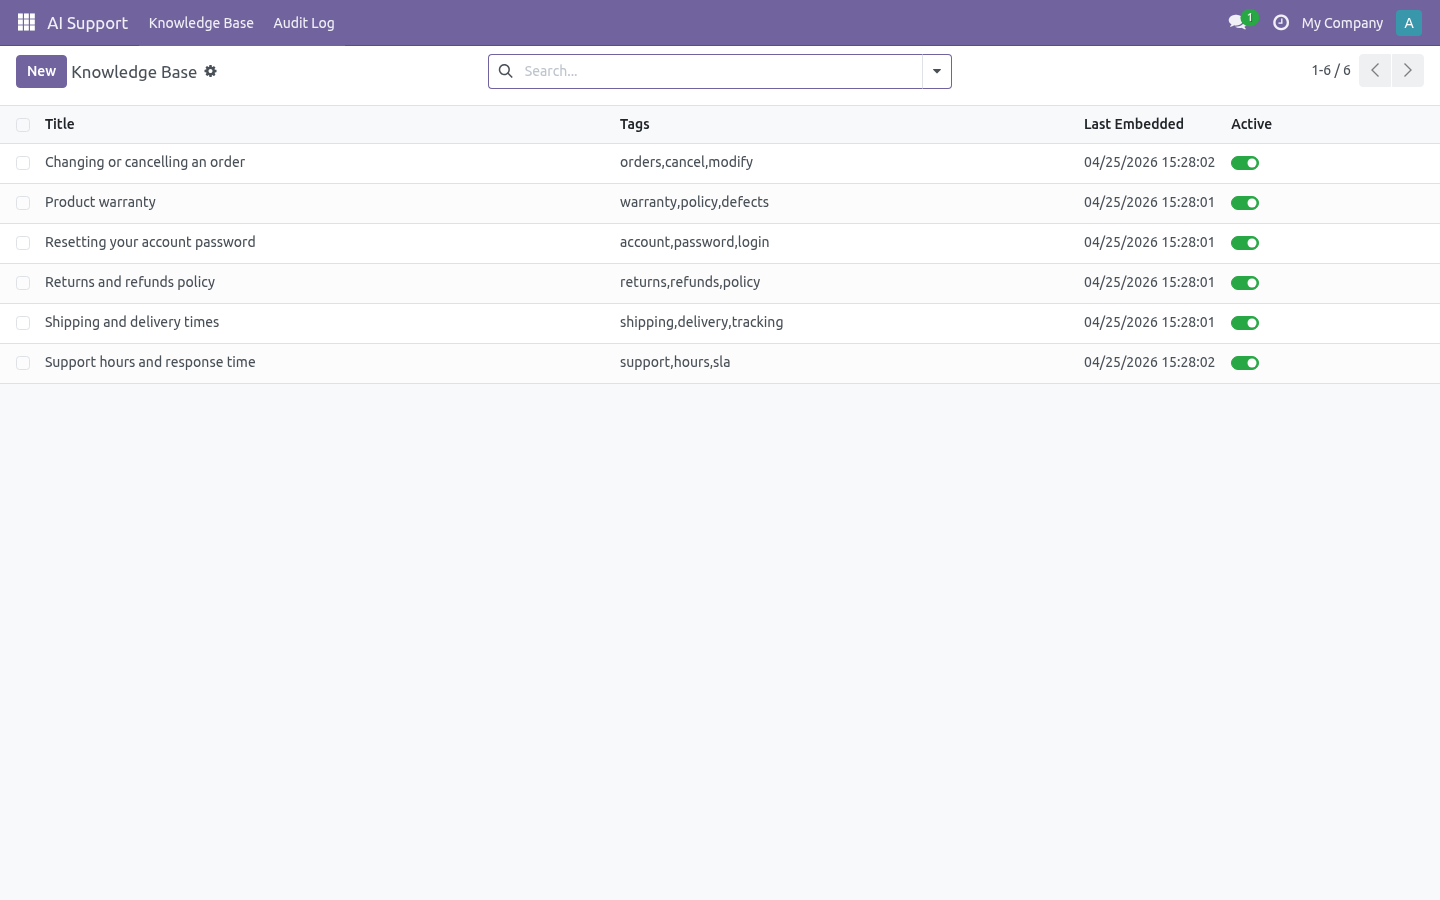Click the support,hours,sla tags cell
Image resolution: width=1440 pixels, height=900 pixels.
675,362
